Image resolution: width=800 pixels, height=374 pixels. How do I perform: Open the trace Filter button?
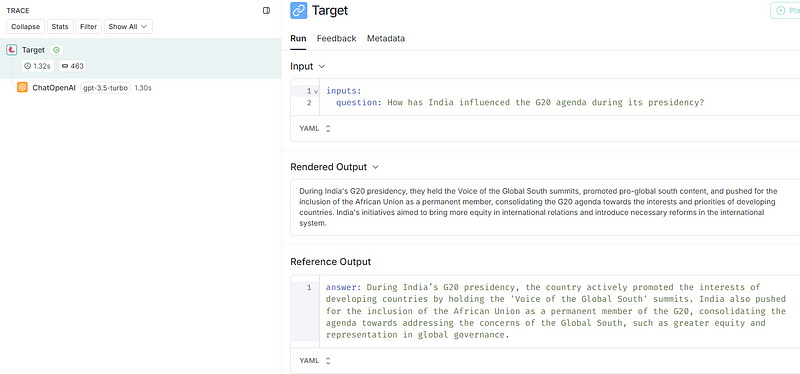89,27
